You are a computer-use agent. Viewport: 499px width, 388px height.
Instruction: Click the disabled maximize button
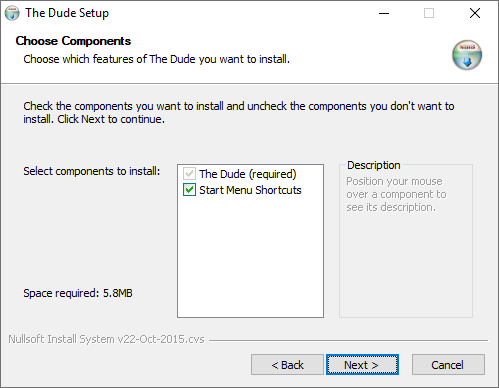(429, 13)
